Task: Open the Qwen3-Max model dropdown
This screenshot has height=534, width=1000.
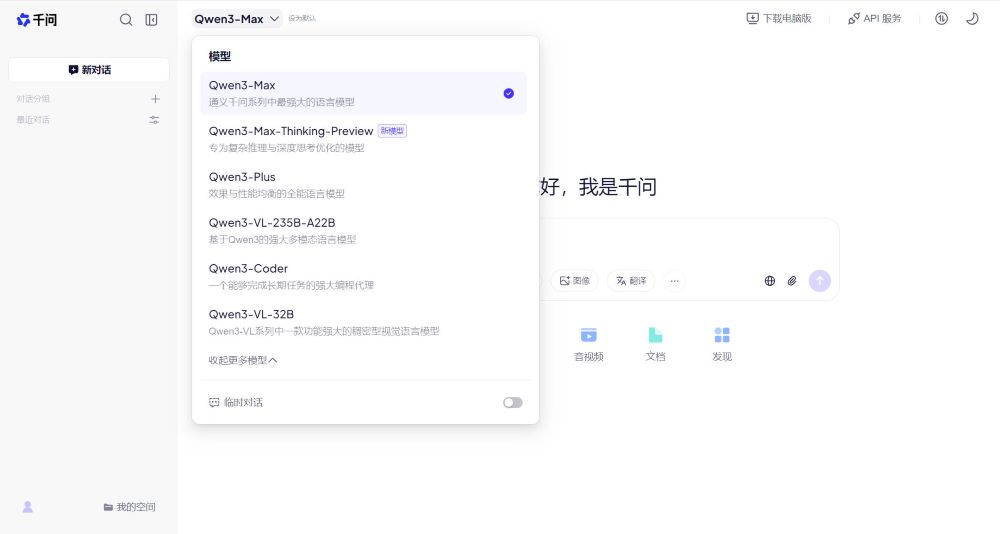Action: [x=237, y=18]
